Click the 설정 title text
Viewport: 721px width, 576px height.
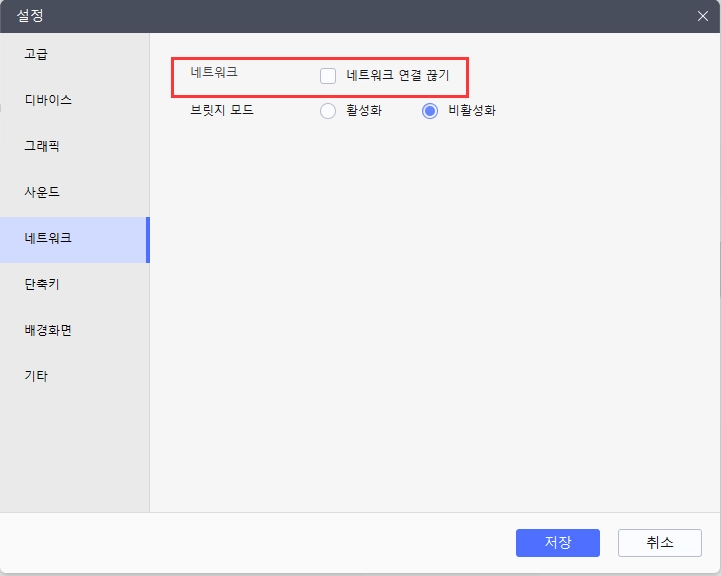(x=30, y=16)
